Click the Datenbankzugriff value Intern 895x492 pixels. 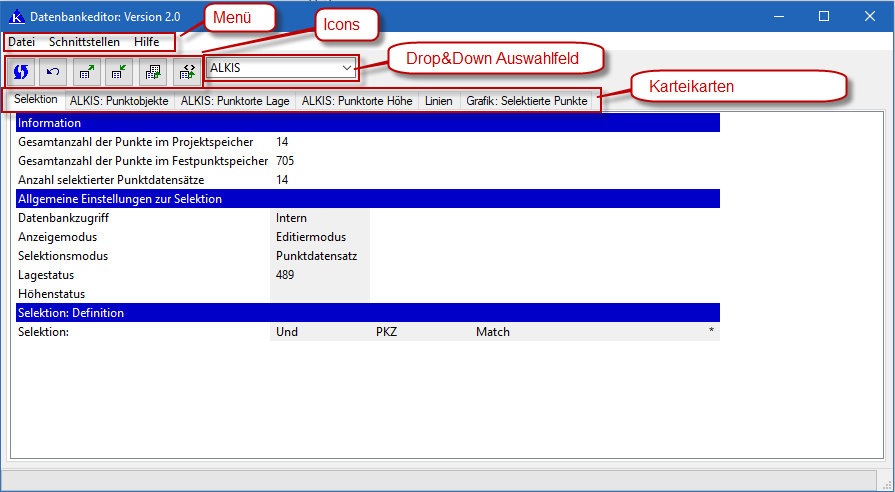(292, 218)
